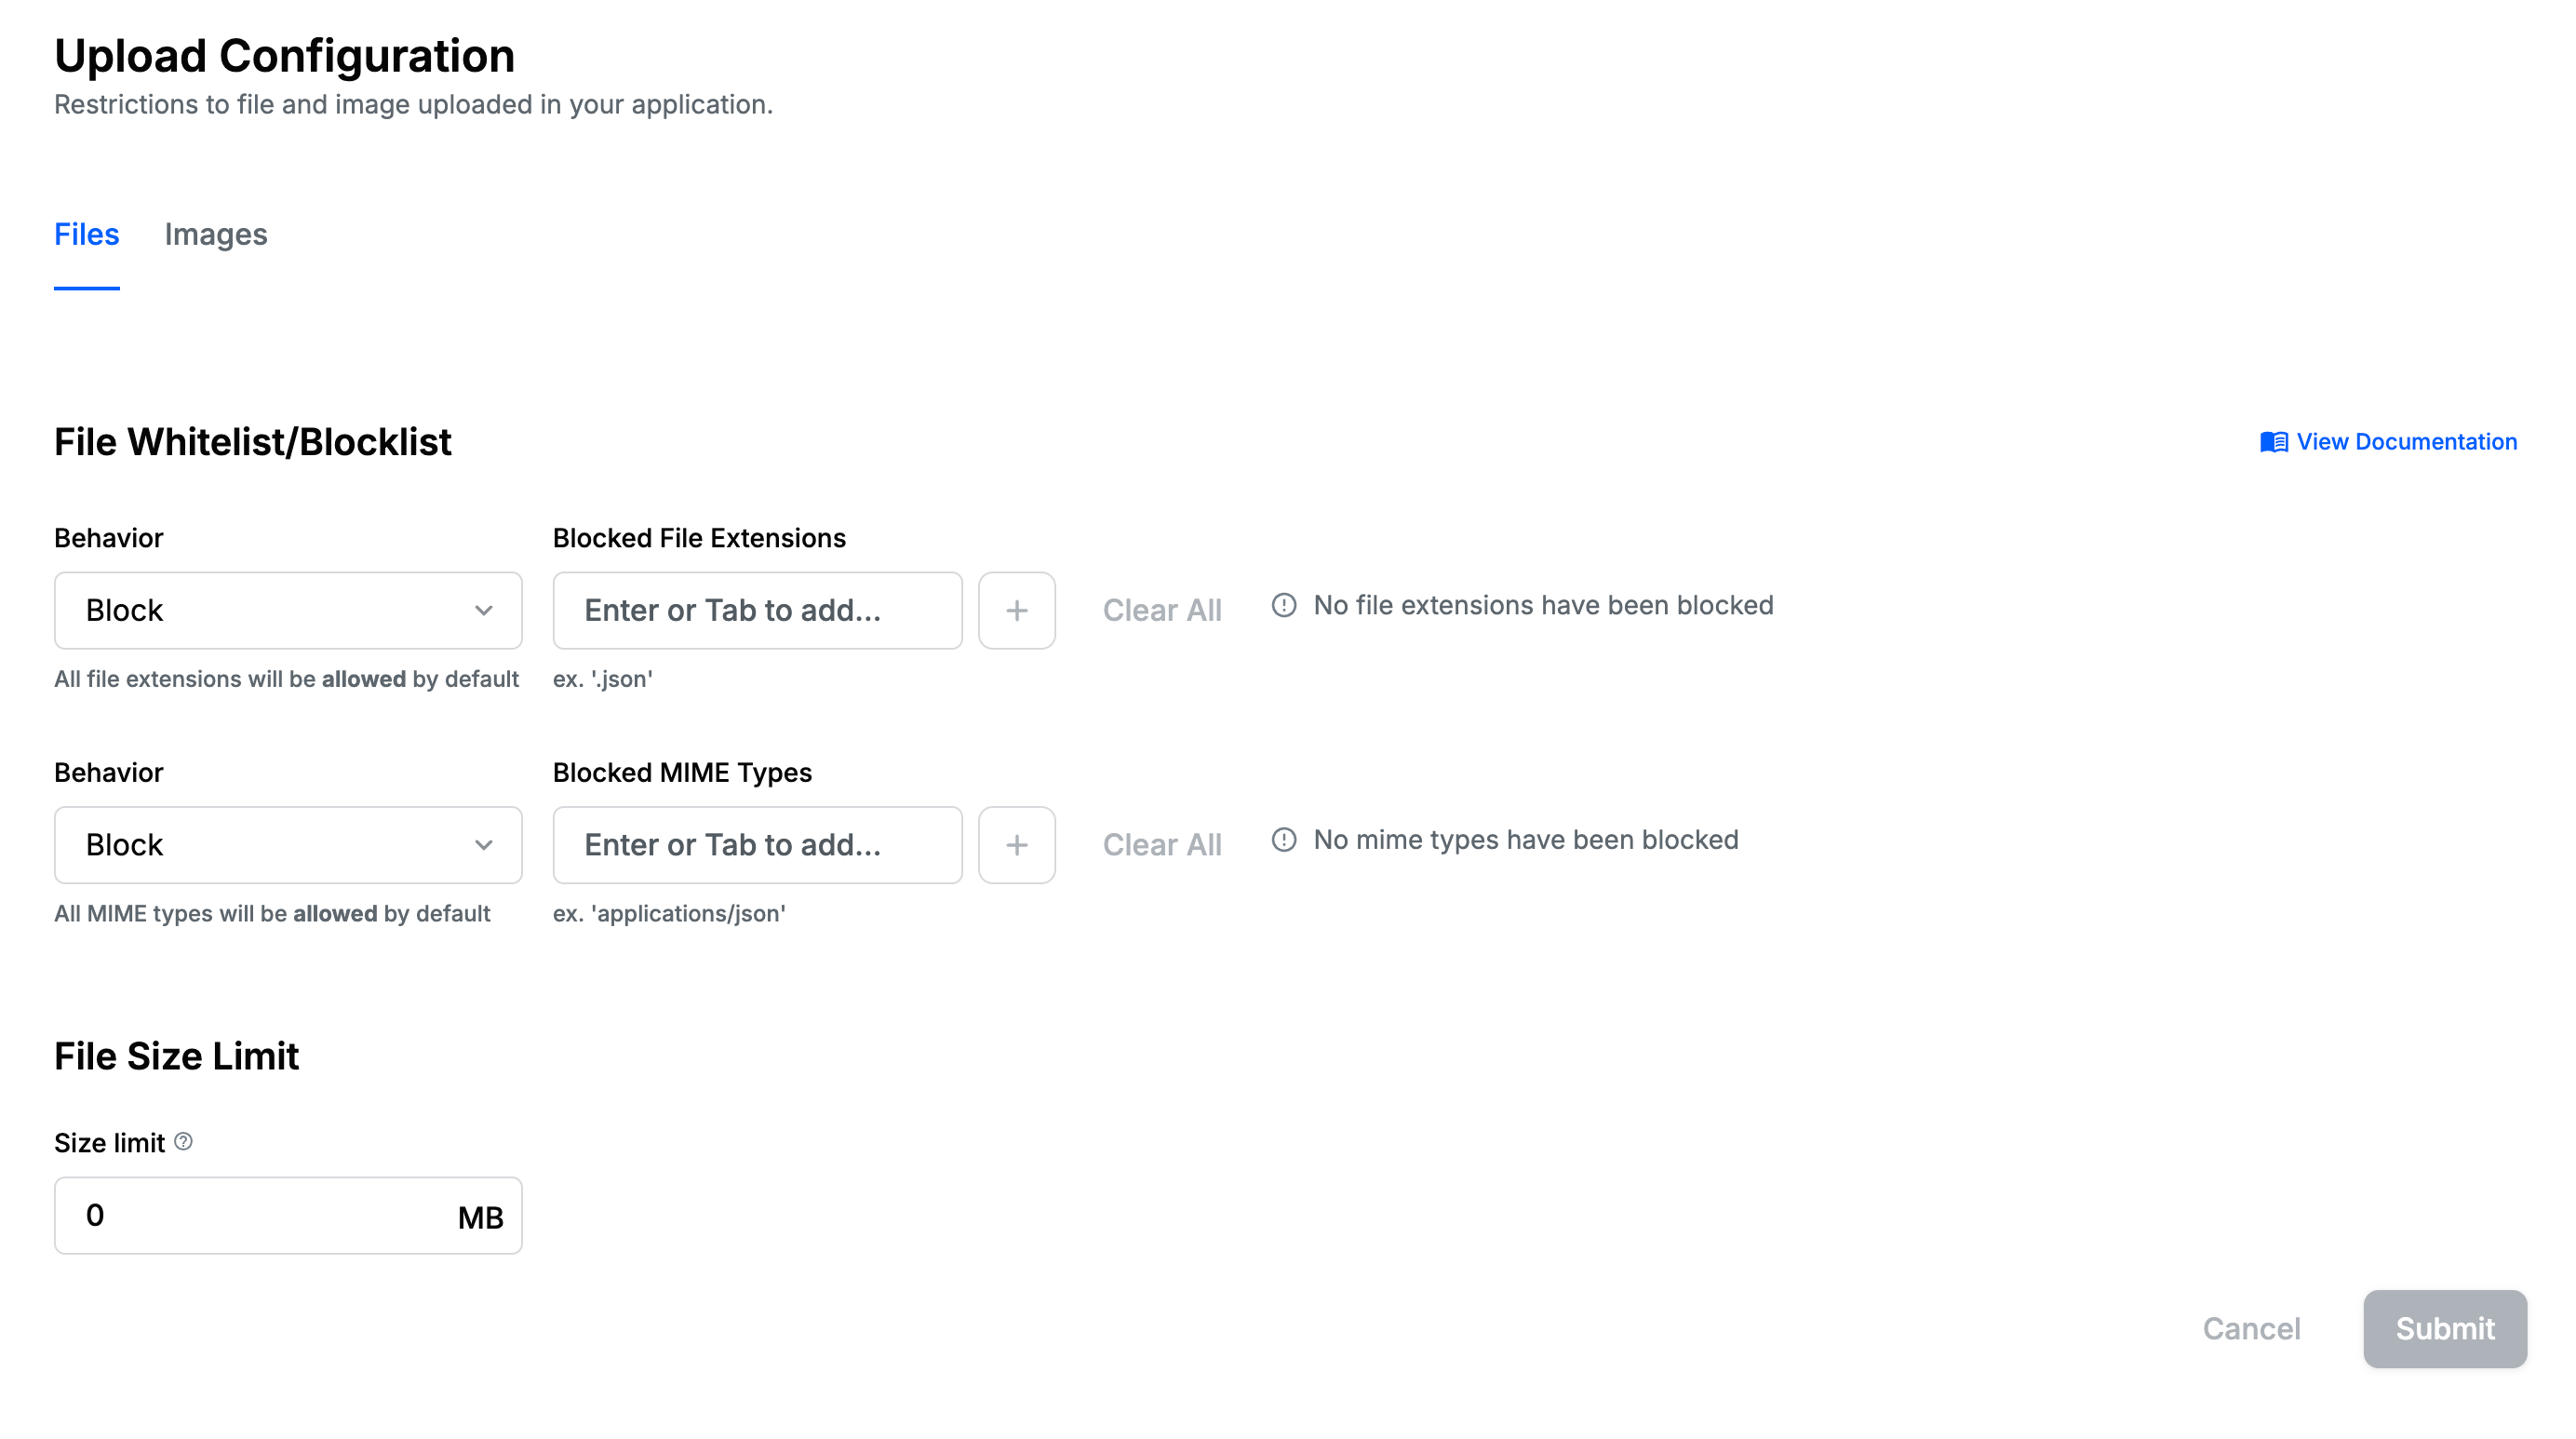Viewport: 2576px width, 1439px height.
Task: Expand the chevron of the file extensions Behavior
Action: pos(484,610)
